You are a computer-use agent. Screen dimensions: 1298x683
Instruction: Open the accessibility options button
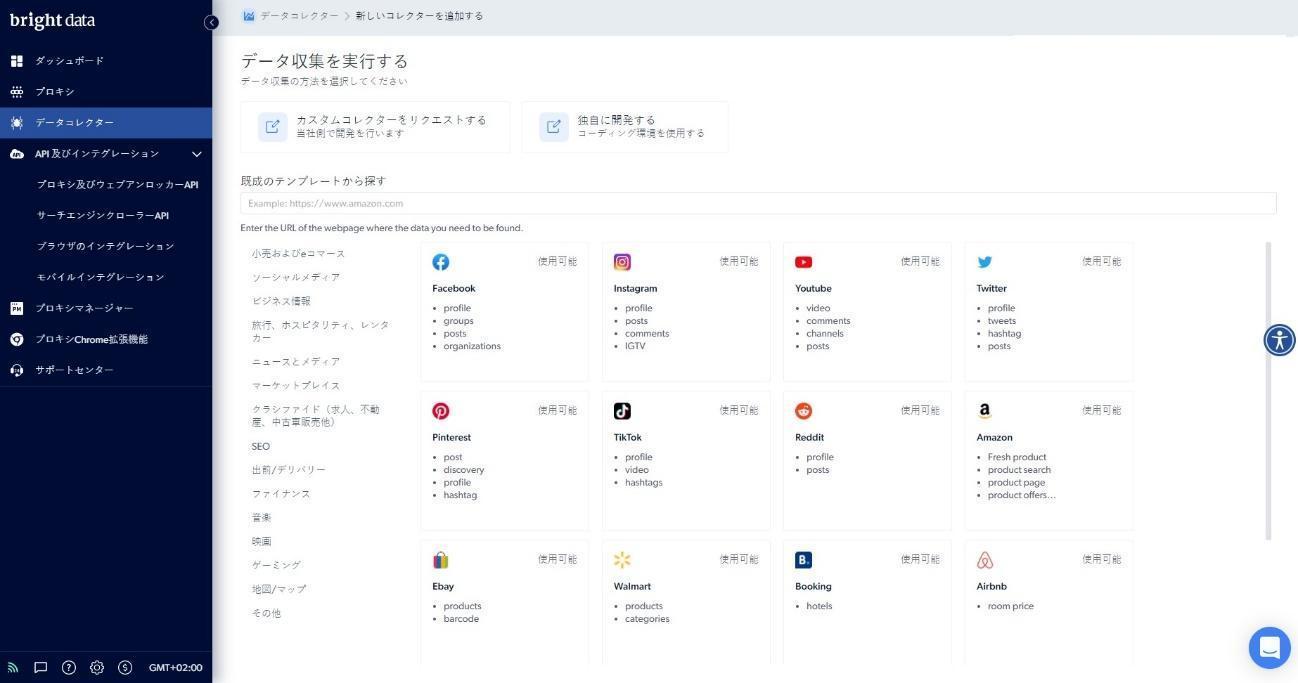click(1279, 340)
